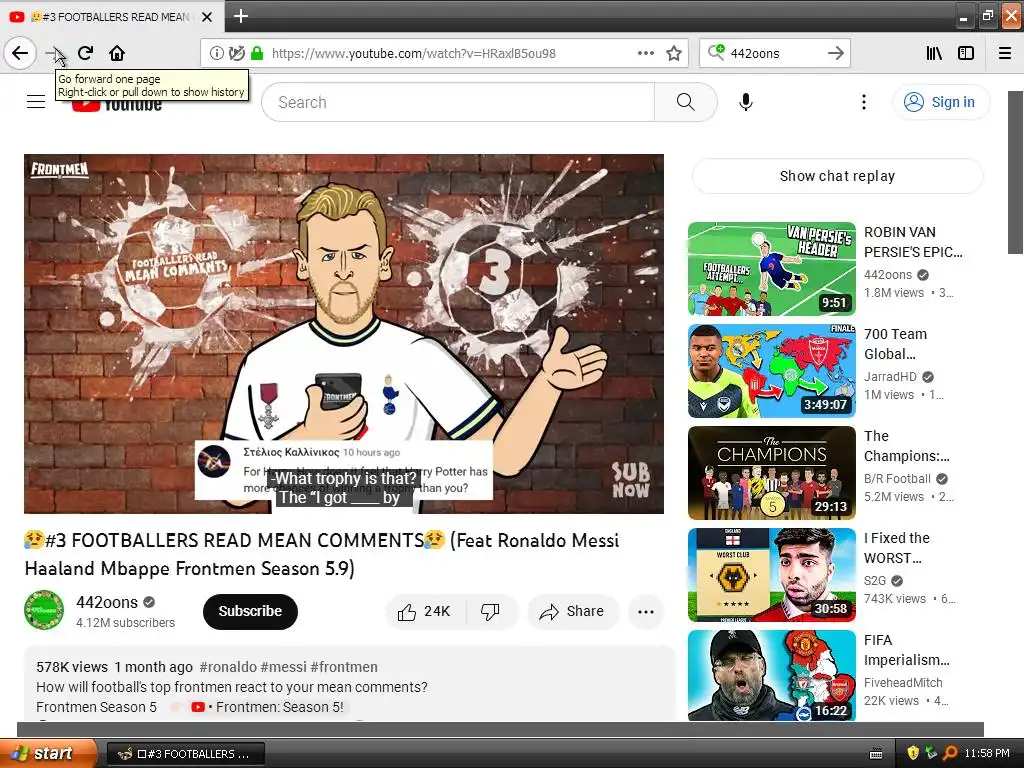Click the #ronaldo hashtag
Viewport: 1024px width, 768px height.
(x=228, y=667)
